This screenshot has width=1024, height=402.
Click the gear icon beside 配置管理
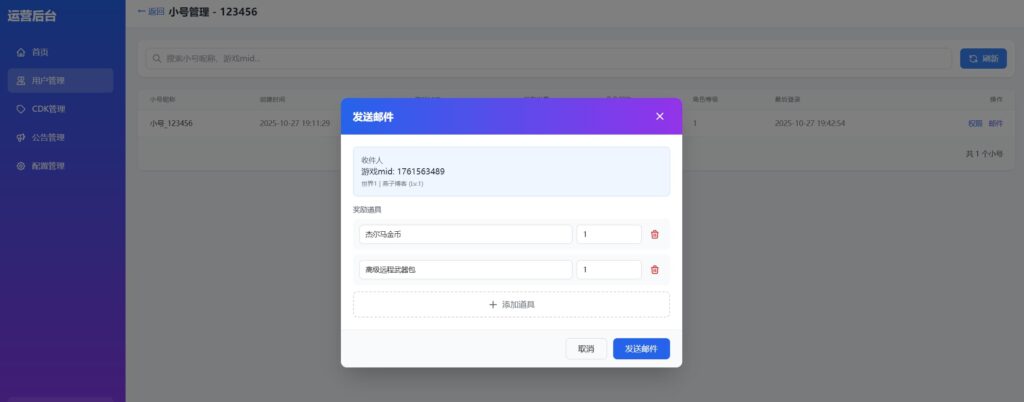point(21,166)
